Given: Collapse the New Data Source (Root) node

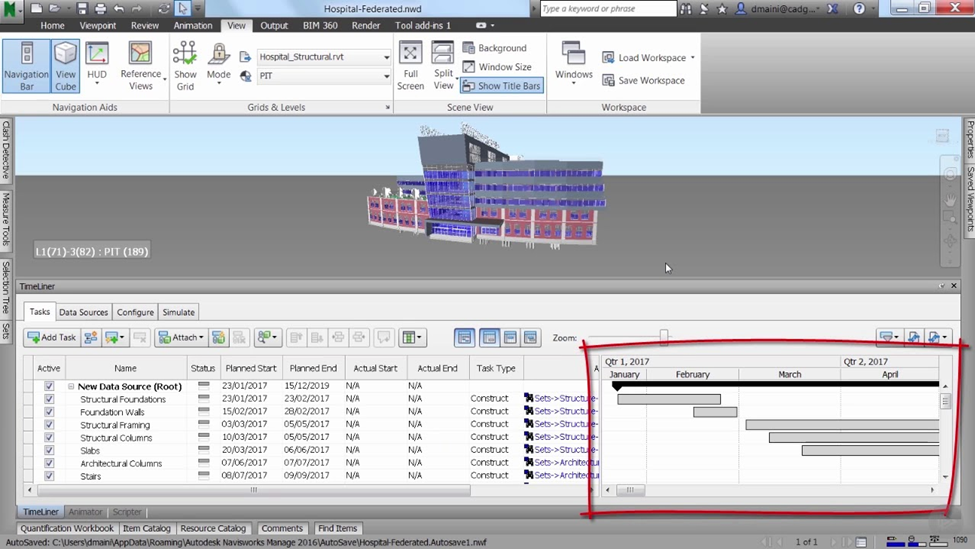Looking at the screenshot, I should (x=71, y=386).
